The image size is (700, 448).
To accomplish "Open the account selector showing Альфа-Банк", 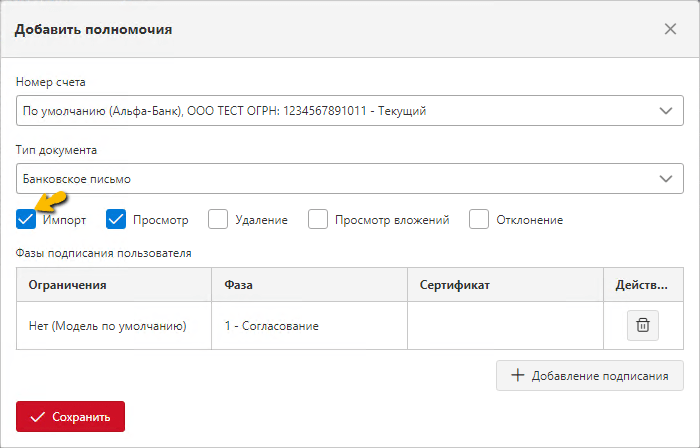I will click(350, 110).
